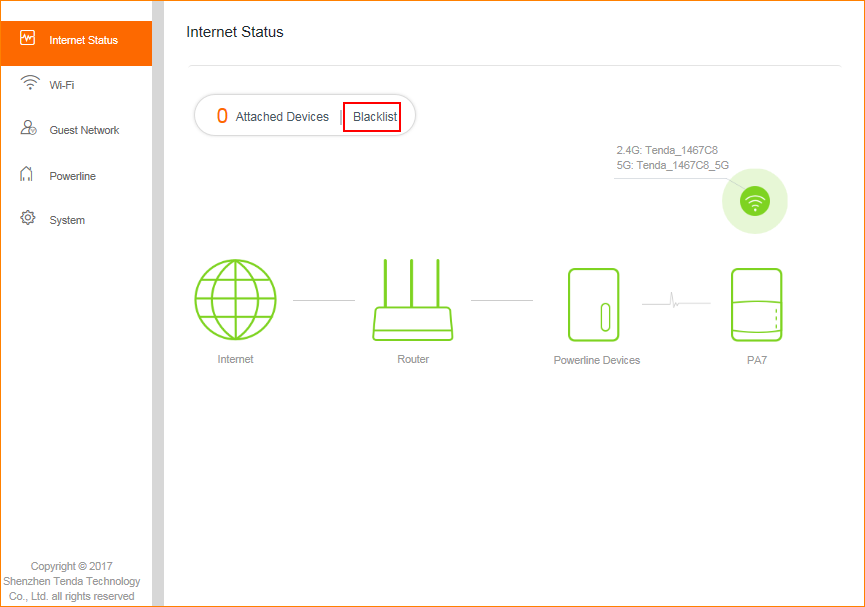Select the Router icon with antennas
This screenshot has width=865, height=607.
coord(412,300)
